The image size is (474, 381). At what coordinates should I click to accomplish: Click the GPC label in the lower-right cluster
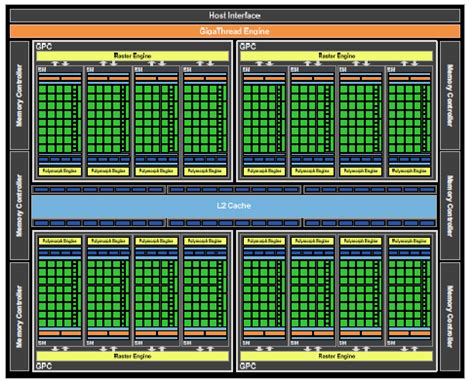(248, 366)
